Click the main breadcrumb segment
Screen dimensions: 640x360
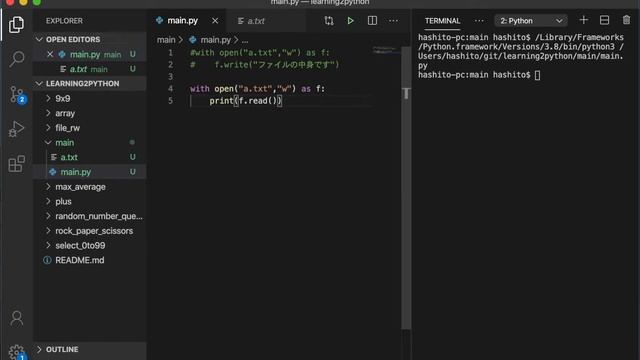166,40
